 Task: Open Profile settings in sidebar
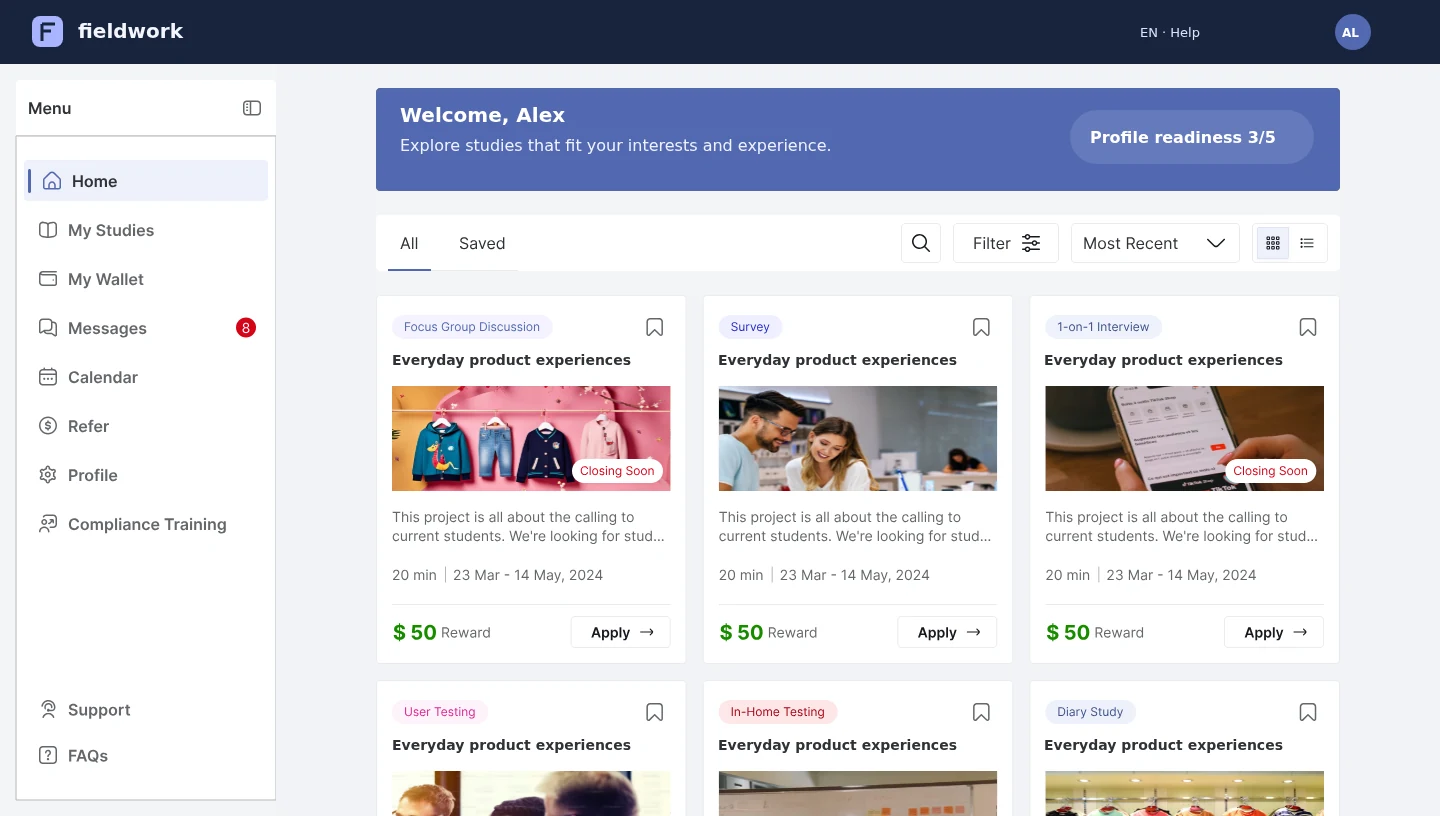coord(146,475)
